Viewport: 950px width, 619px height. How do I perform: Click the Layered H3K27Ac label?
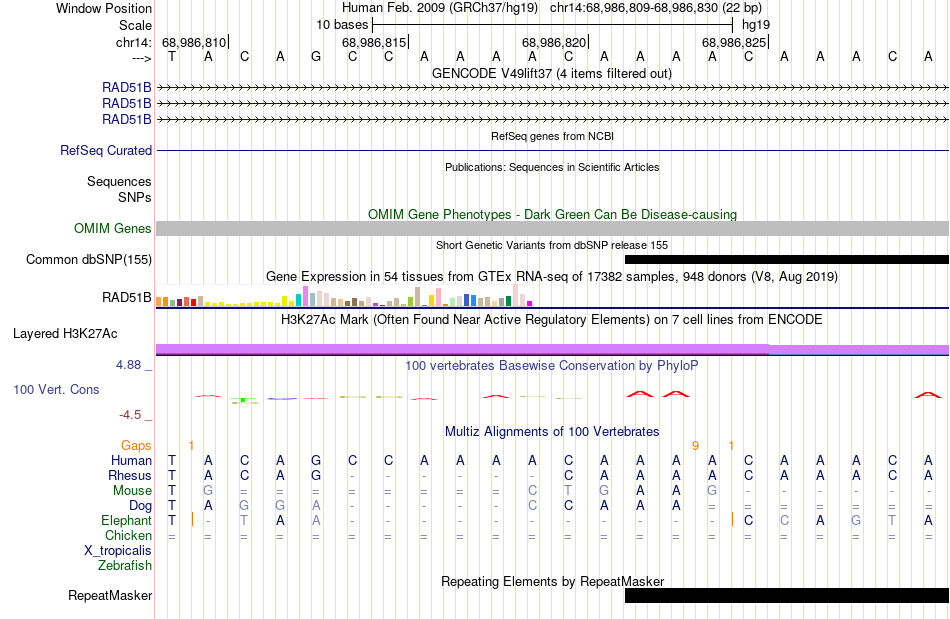tap(65, 334)
